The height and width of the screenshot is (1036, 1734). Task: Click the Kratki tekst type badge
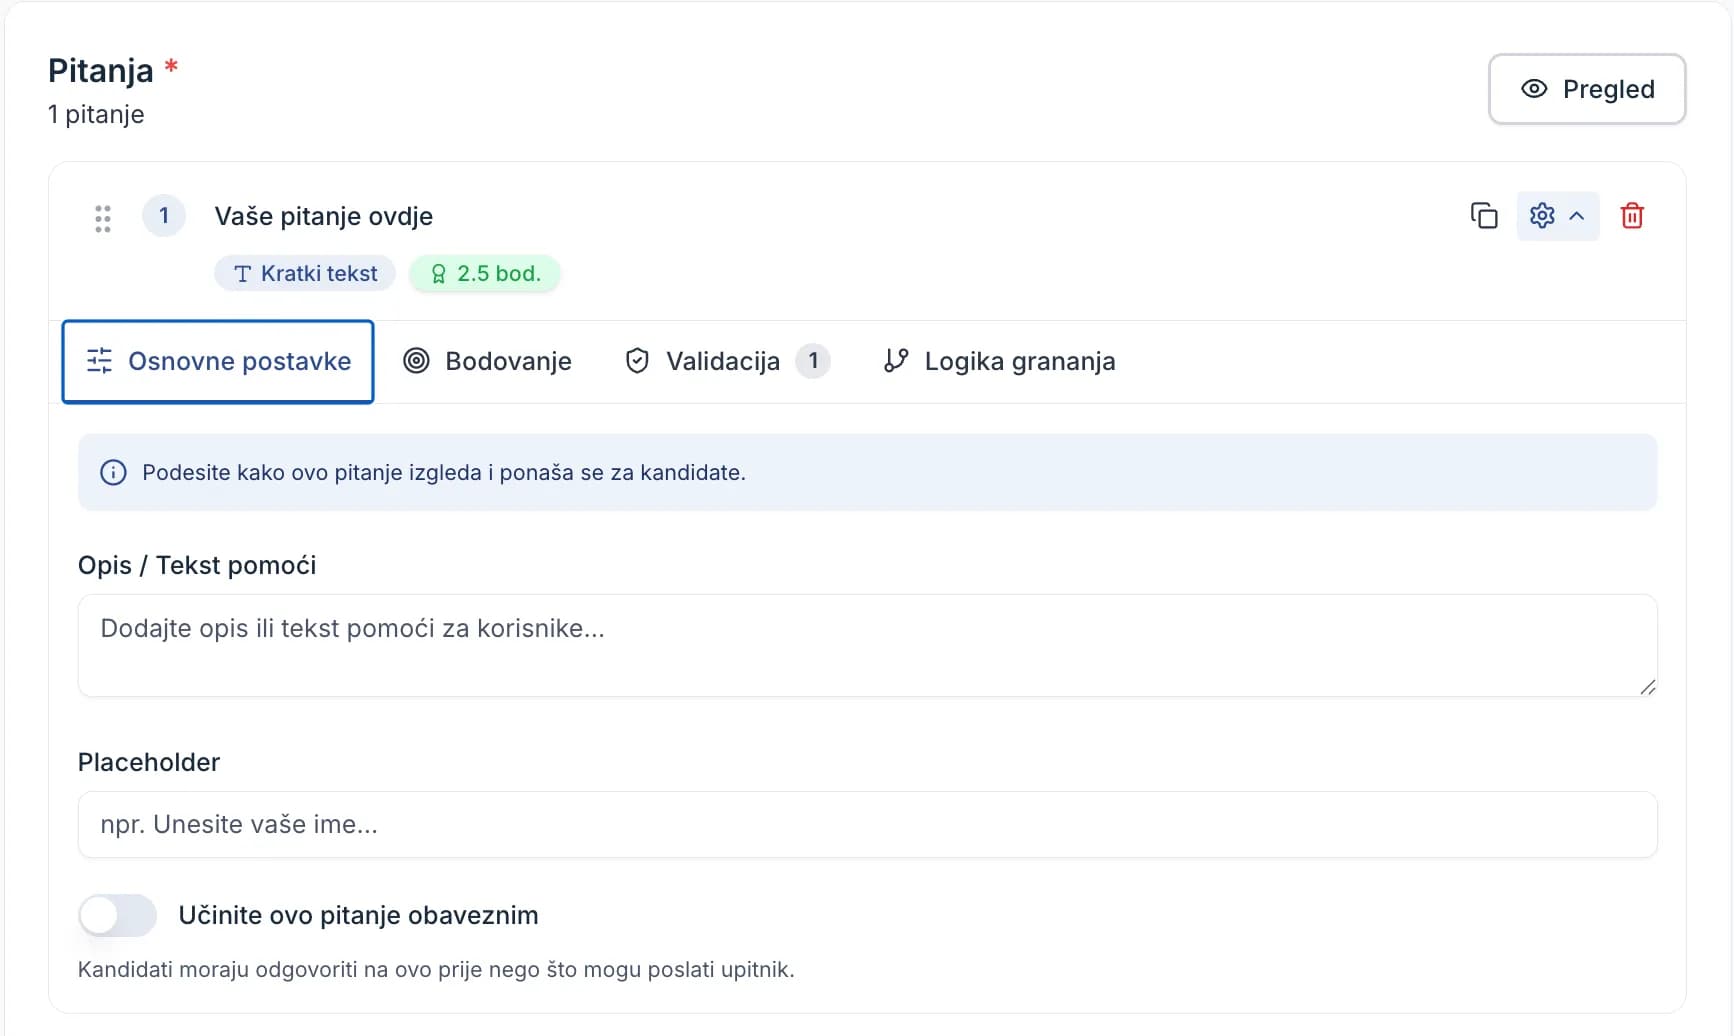[x=305, y=274]
